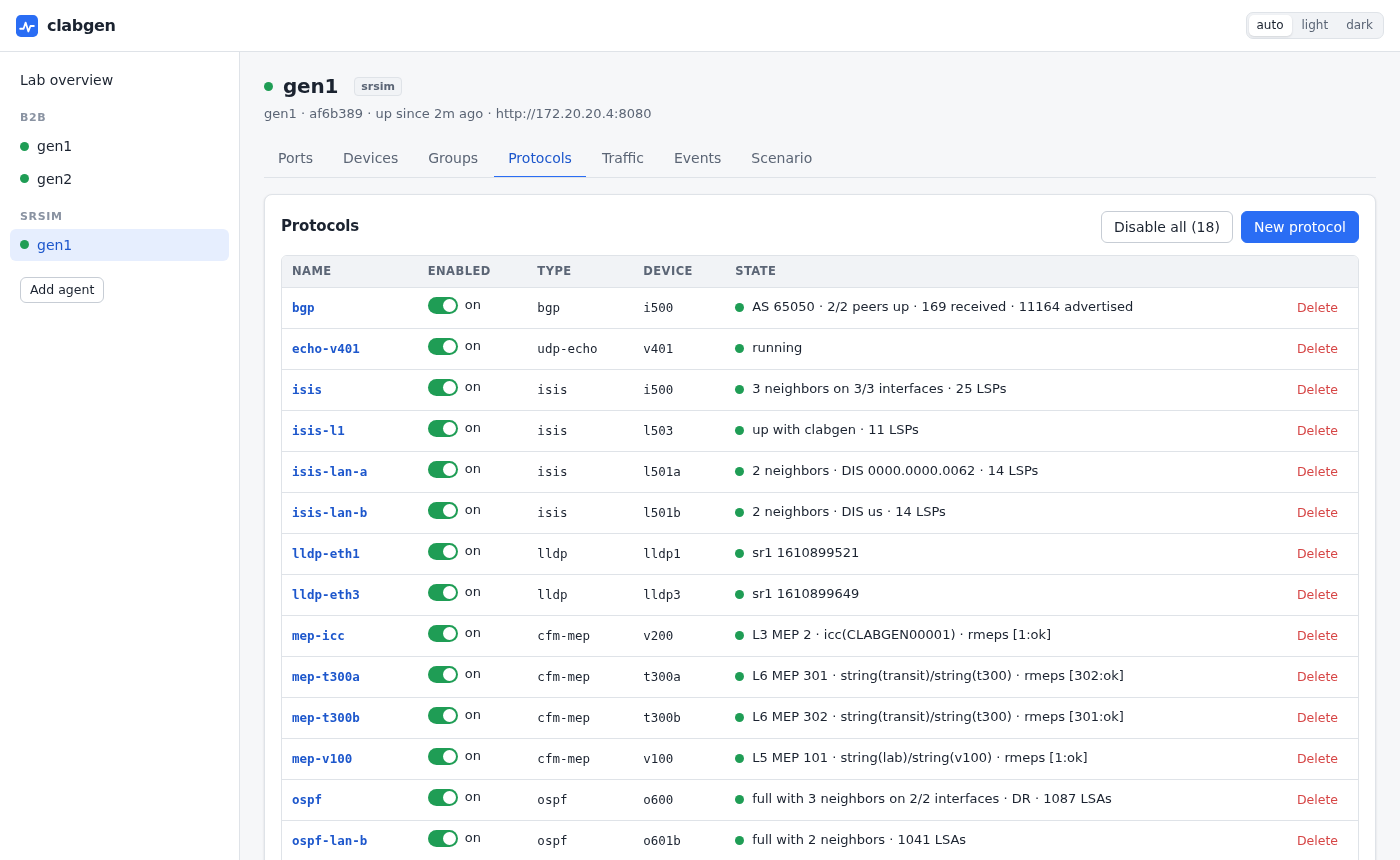Toggle the bgp protocol switch off
1400x860 pixels.
point(443,306)
